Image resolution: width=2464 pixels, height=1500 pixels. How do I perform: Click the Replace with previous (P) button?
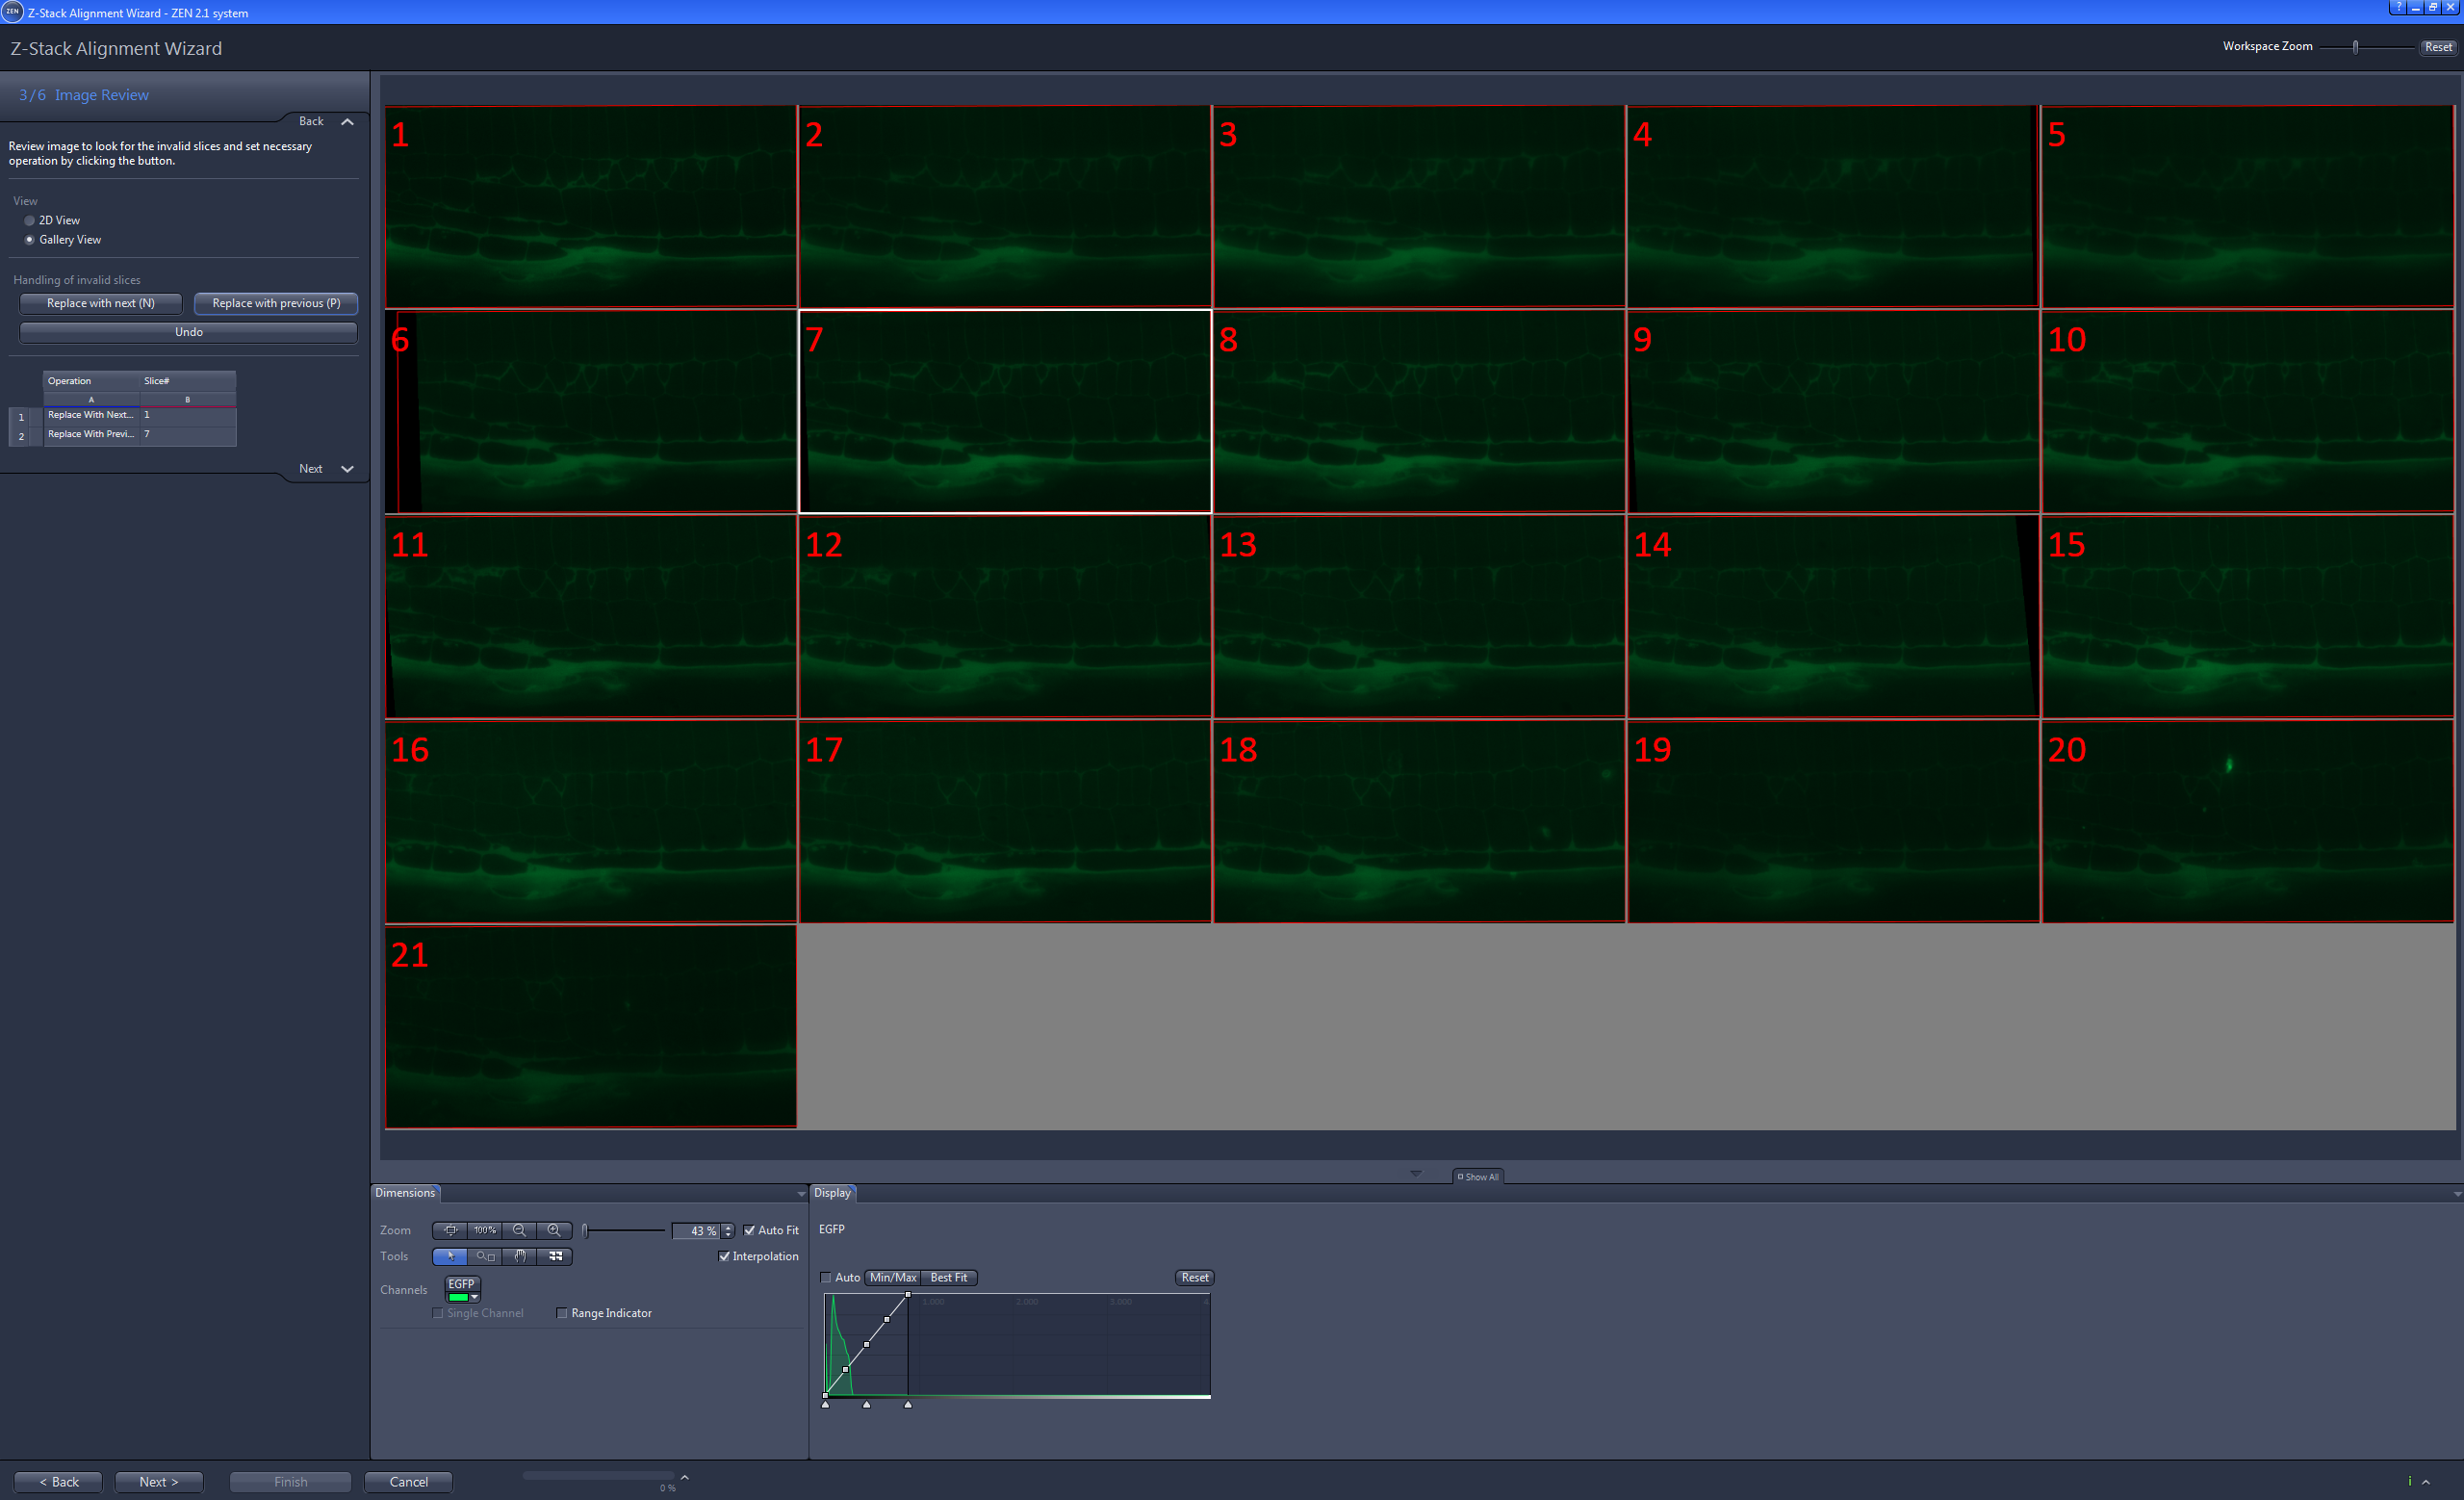pyautogui.click(x=276, y=303)
